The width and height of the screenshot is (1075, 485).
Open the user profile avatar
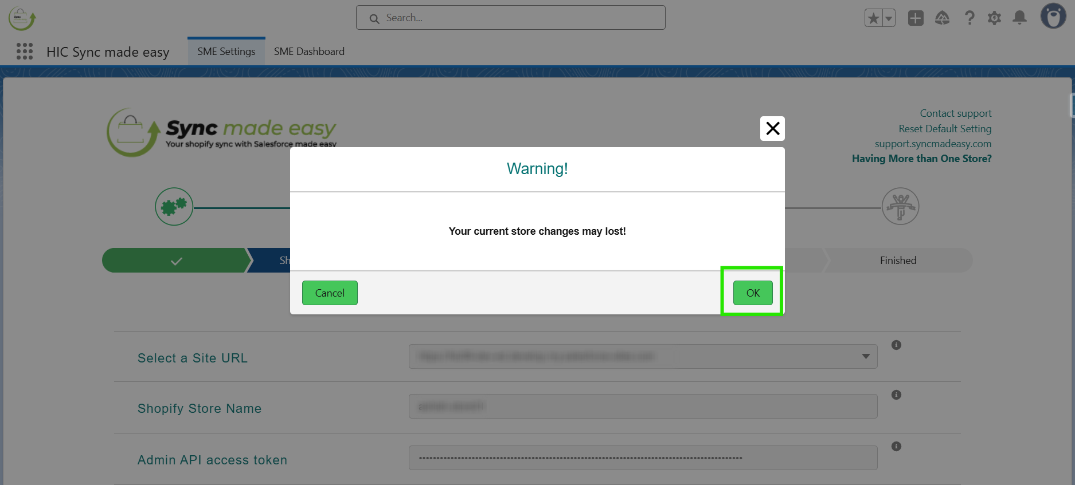(1053, 16)
